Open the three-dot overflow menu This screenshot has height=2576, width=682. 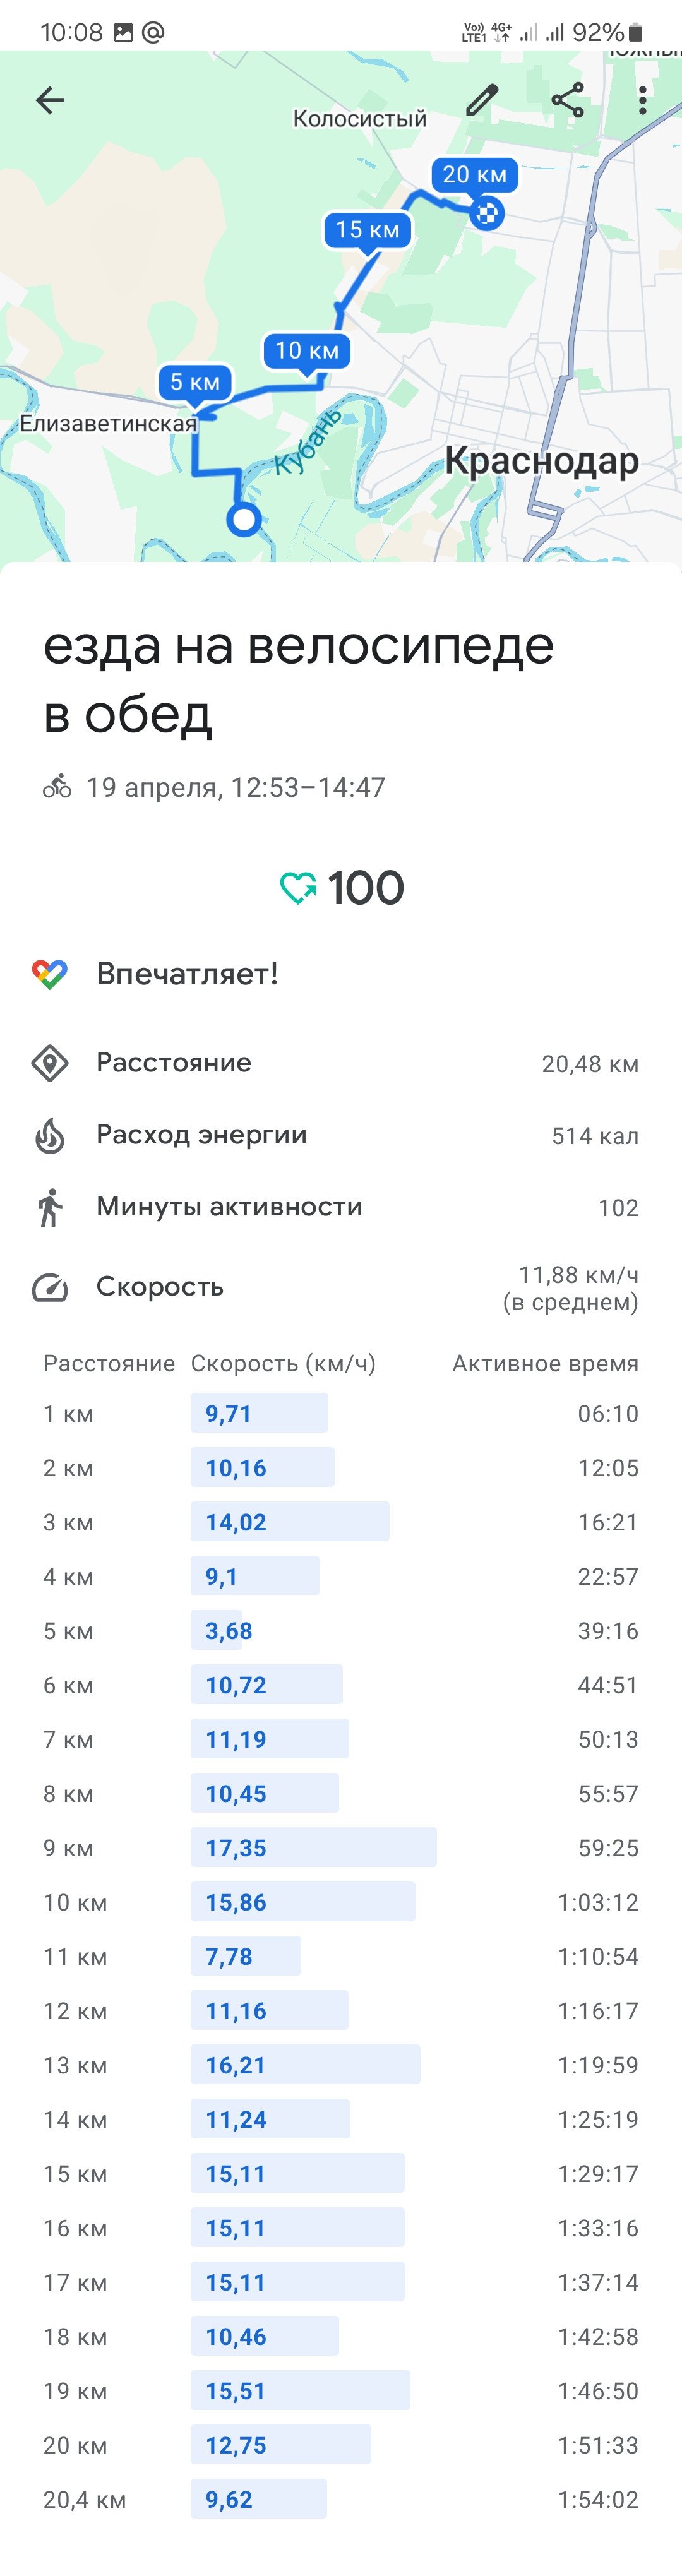[x=642, y=100]
